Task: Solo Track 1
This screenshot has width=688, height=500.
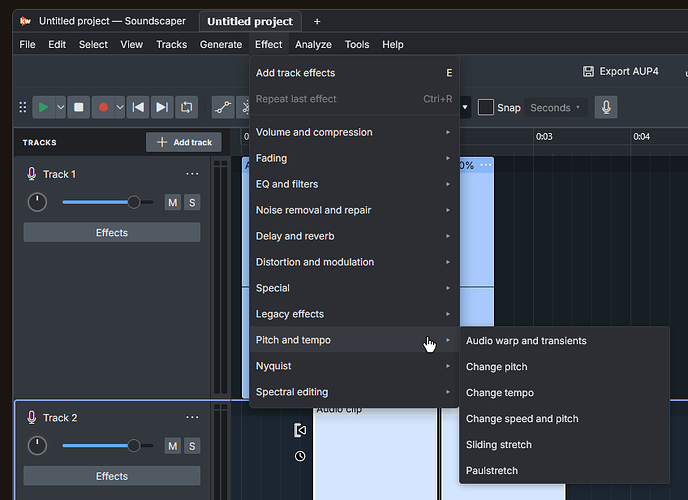Action: click(192, 203)
